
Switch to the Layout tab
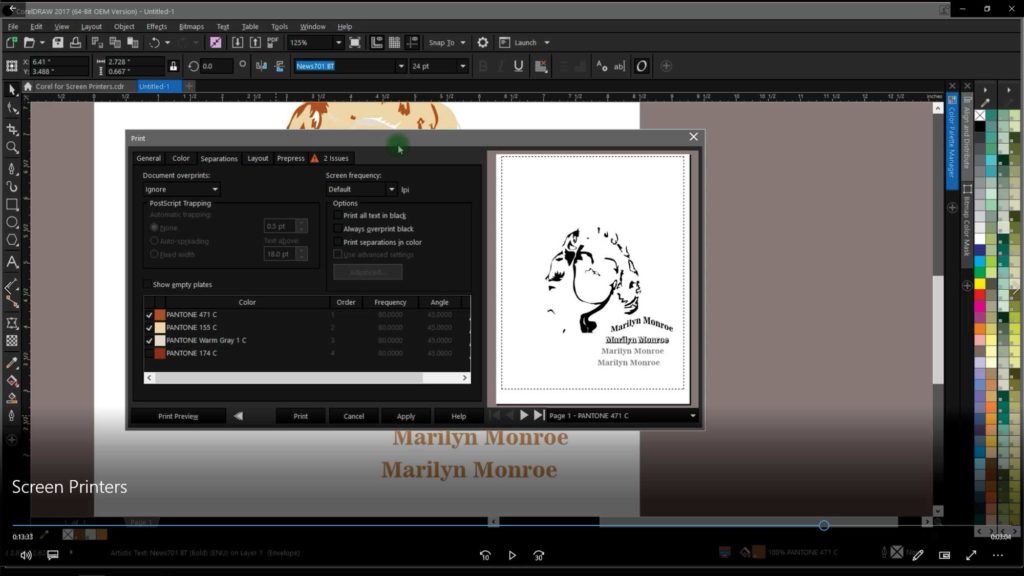point(258,158)
